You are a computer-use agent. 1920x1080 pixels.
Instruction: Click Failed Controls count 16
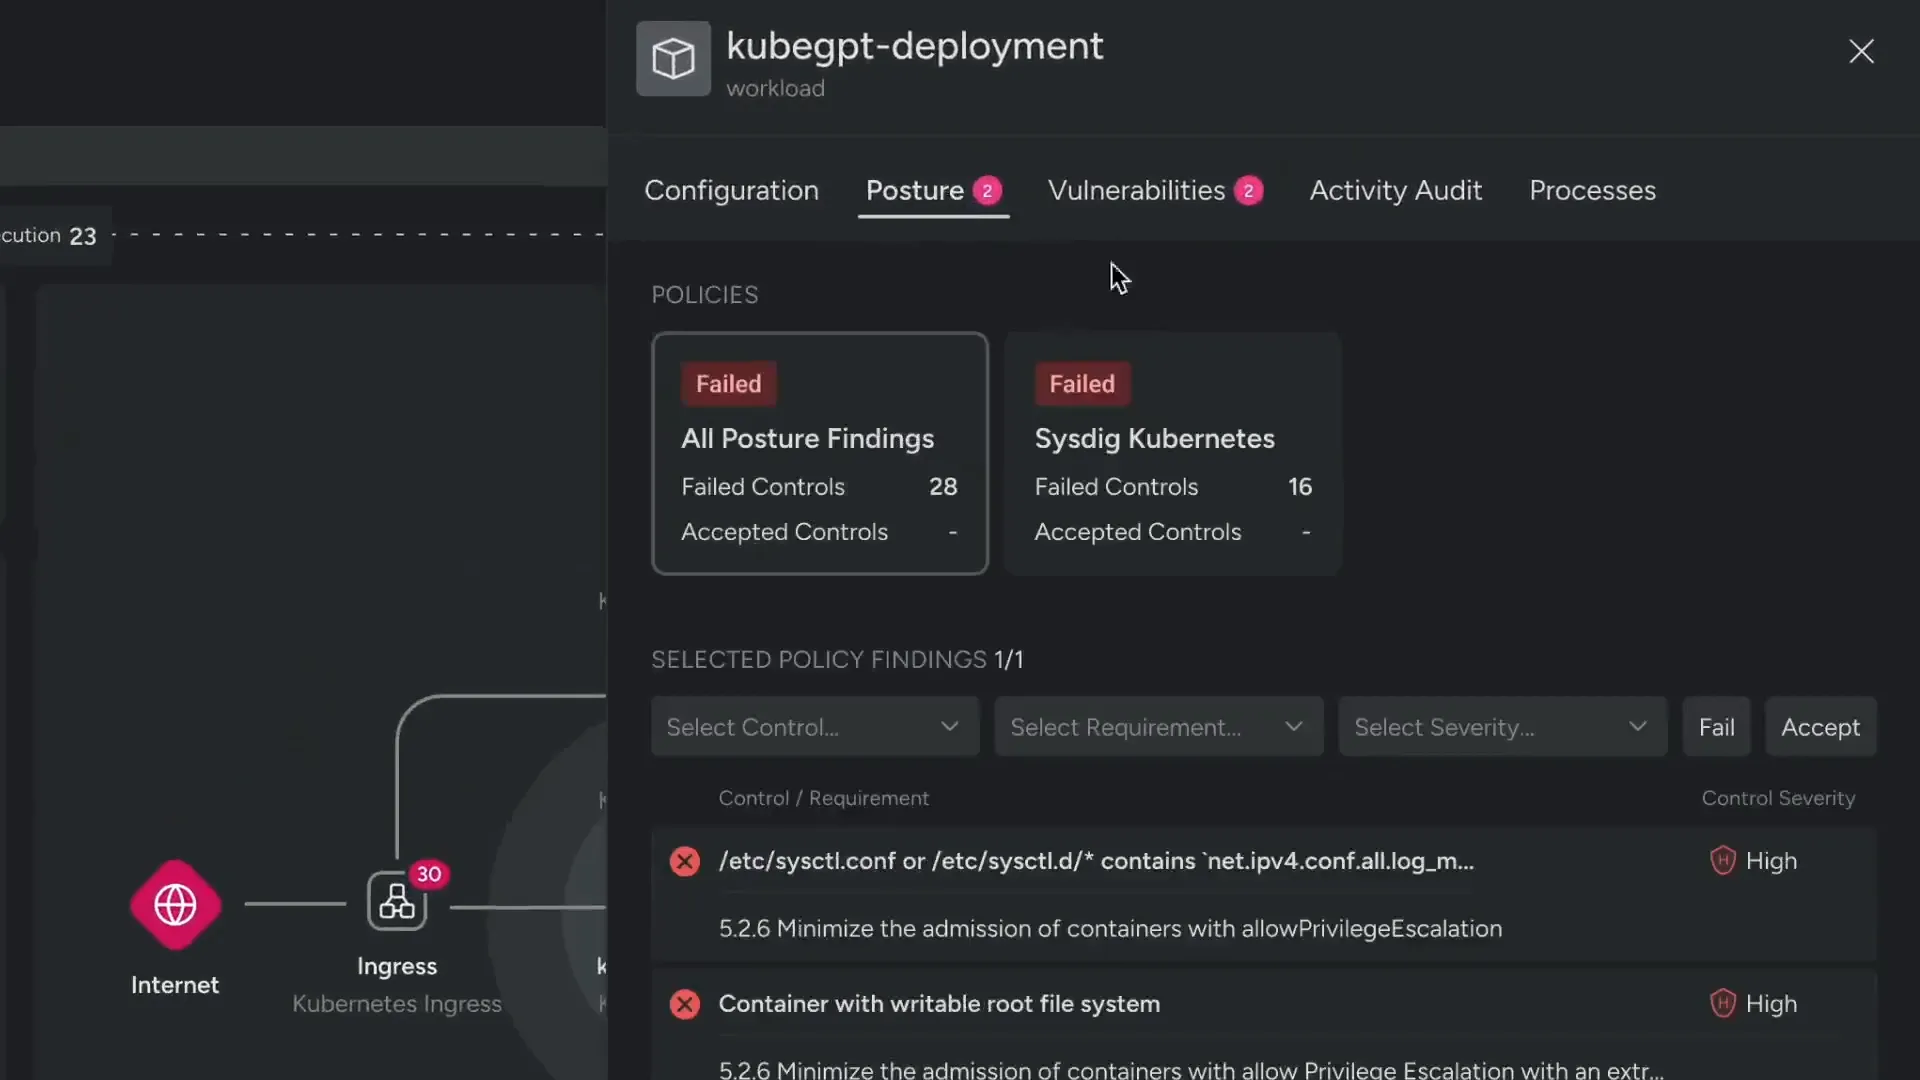[1299, 487]
